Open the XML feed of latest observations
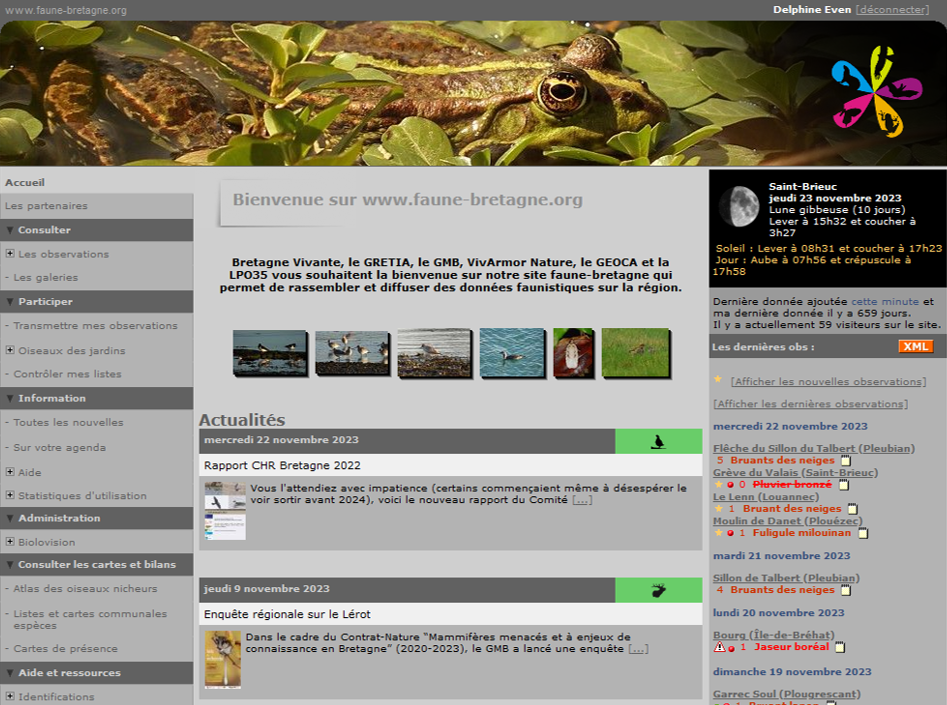Image resolution: width=947 pixels, height=705 pixels. (x=916, y=346)
